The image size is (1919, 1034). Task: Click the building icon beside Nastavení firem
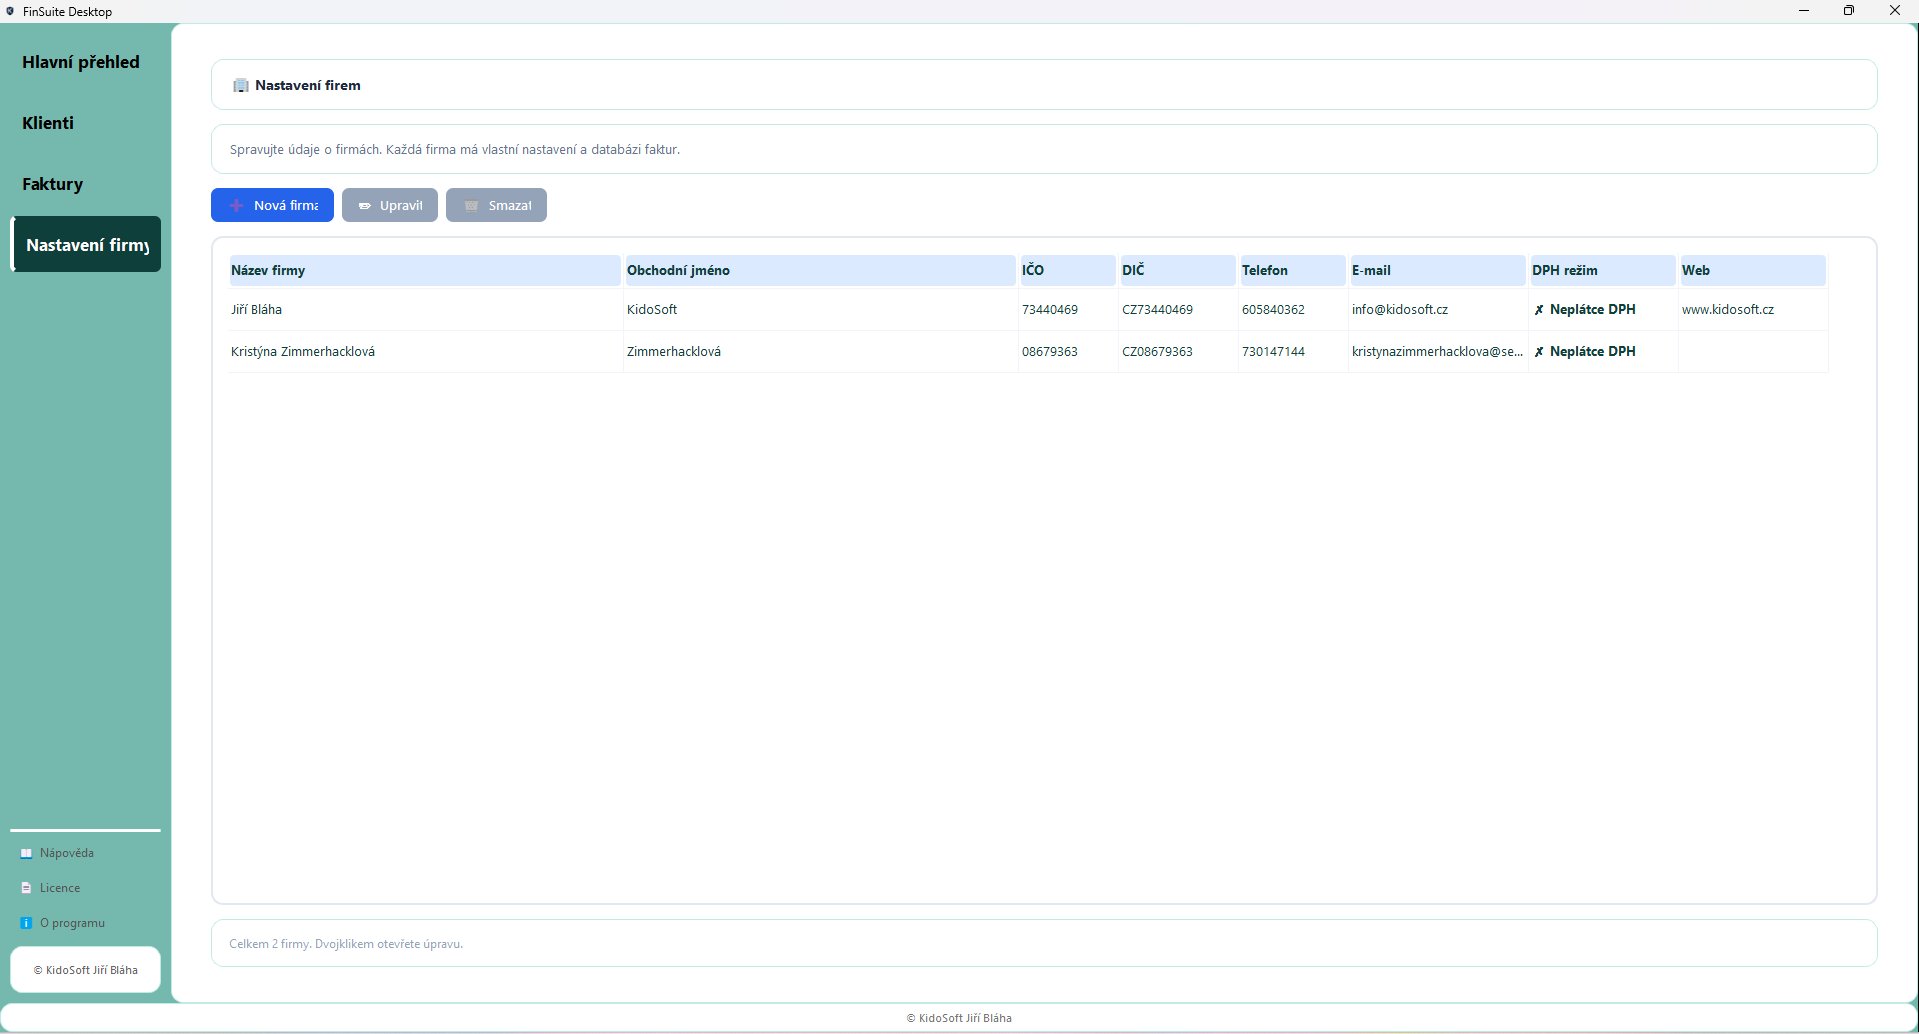pos(240,85)
